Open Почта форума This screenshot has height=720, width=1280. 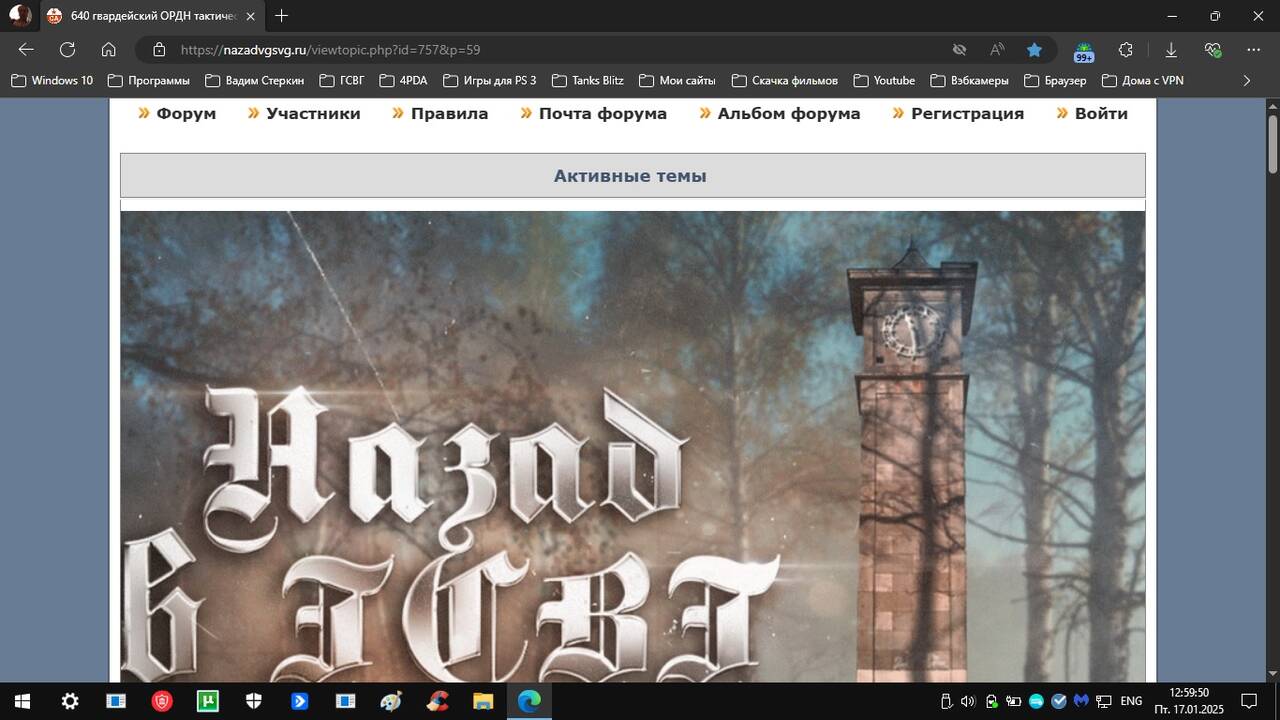603,114
